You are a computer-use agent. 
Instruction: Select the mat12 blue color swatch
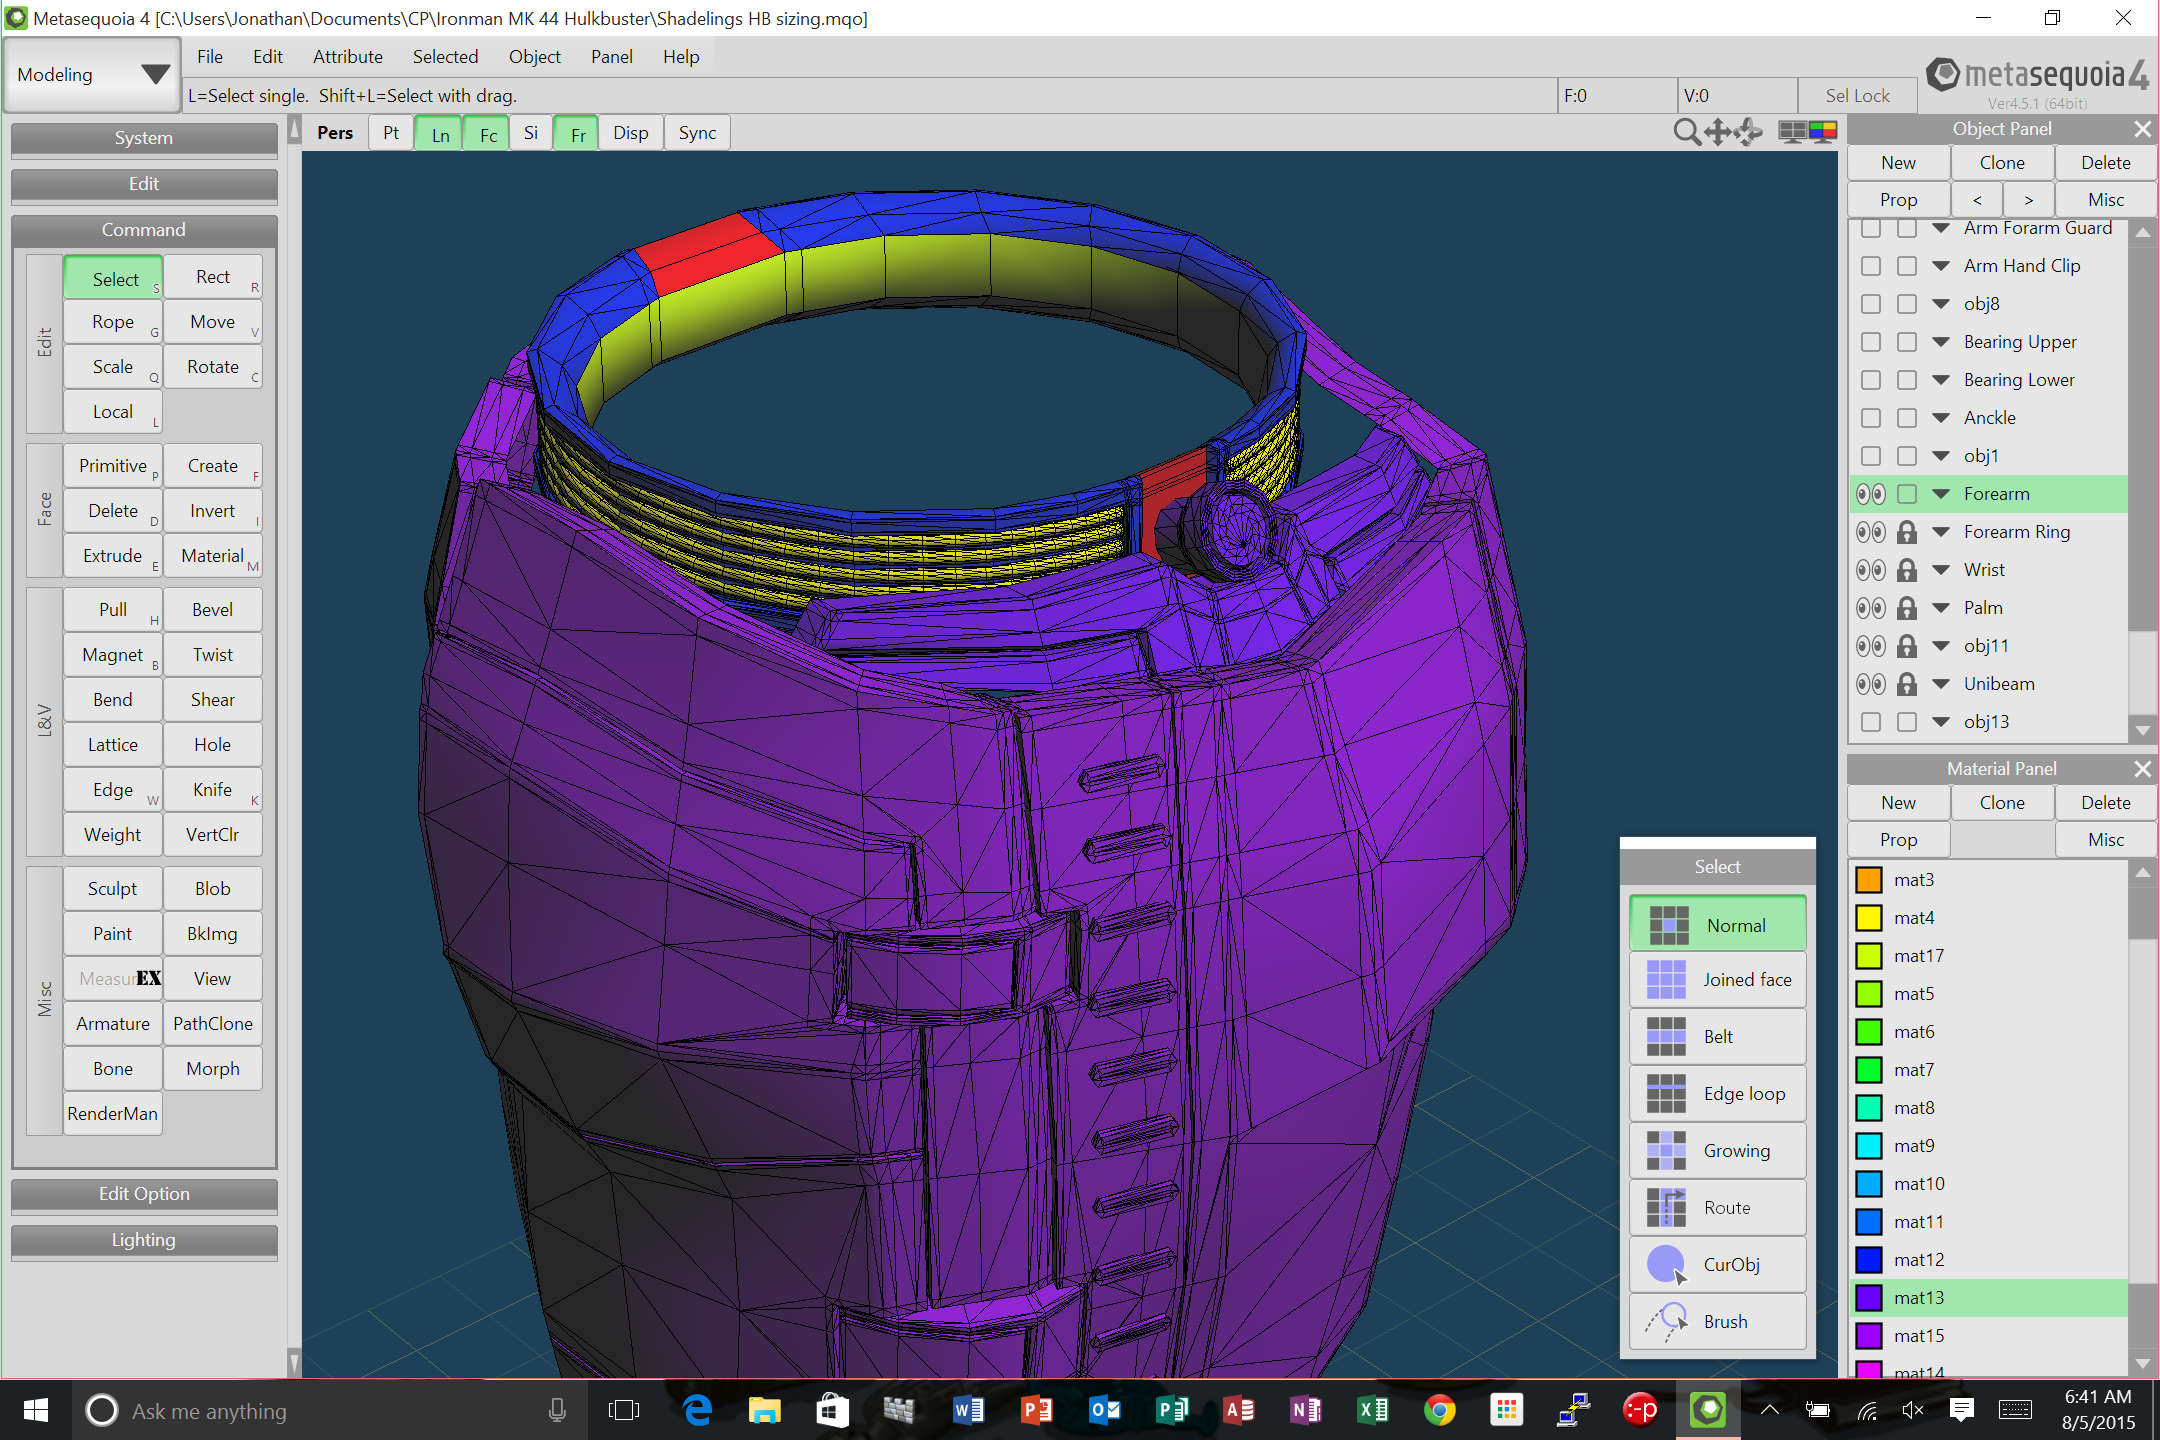coord(1868,1260)
